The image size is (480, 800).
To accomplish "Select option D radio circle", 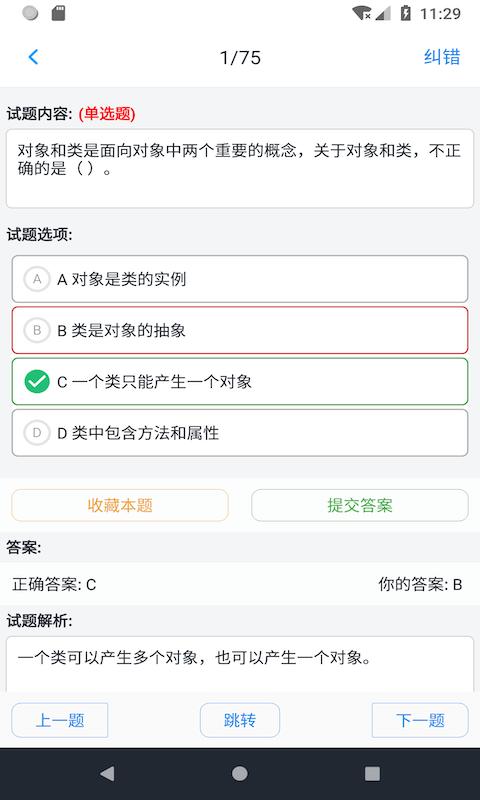I will tap(37, 433).
